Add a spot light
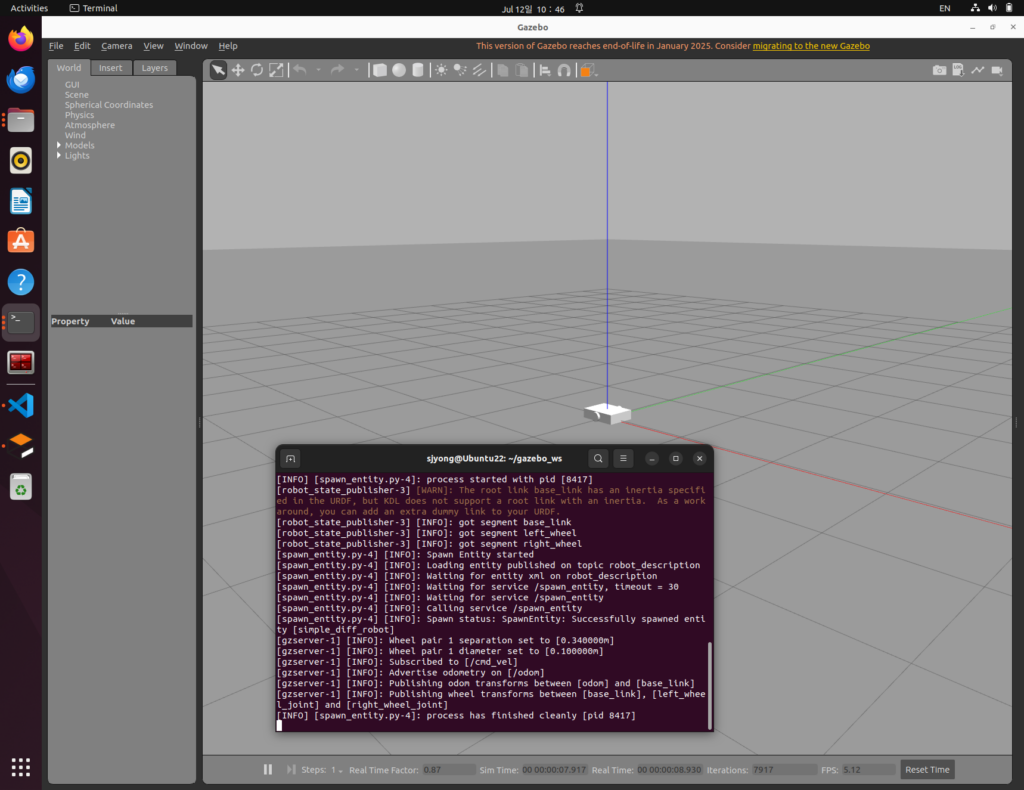 (460, 70)
